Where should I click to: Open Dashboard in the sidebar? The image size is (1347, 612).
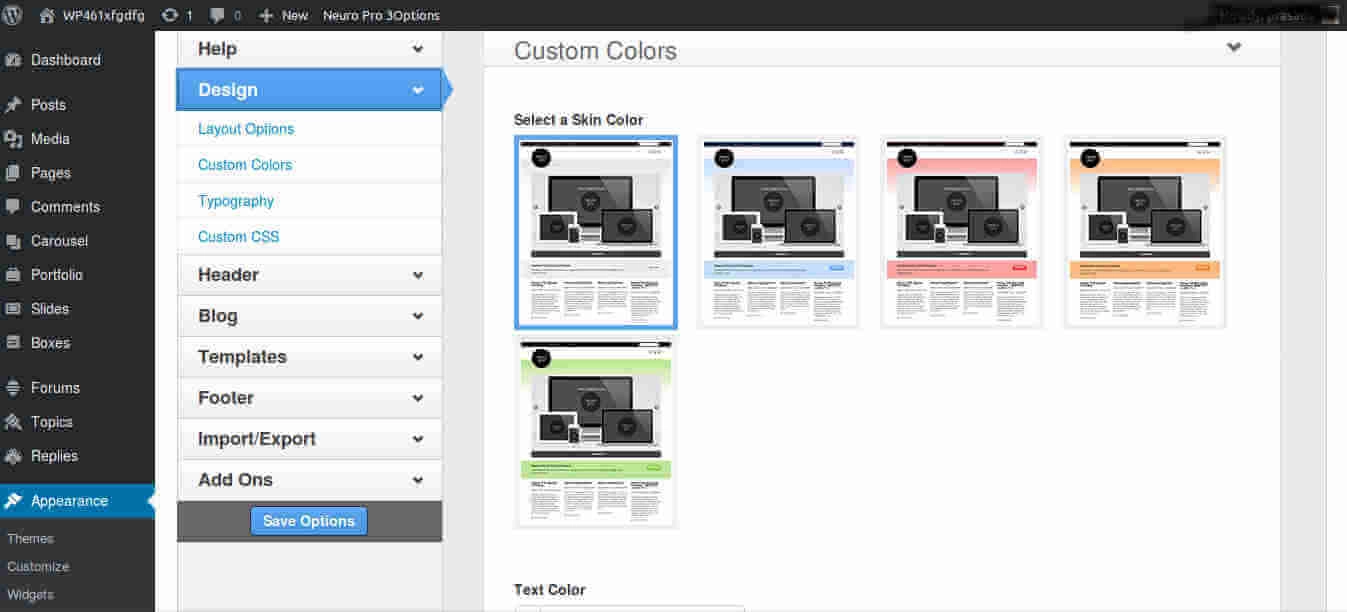point(65,60)
